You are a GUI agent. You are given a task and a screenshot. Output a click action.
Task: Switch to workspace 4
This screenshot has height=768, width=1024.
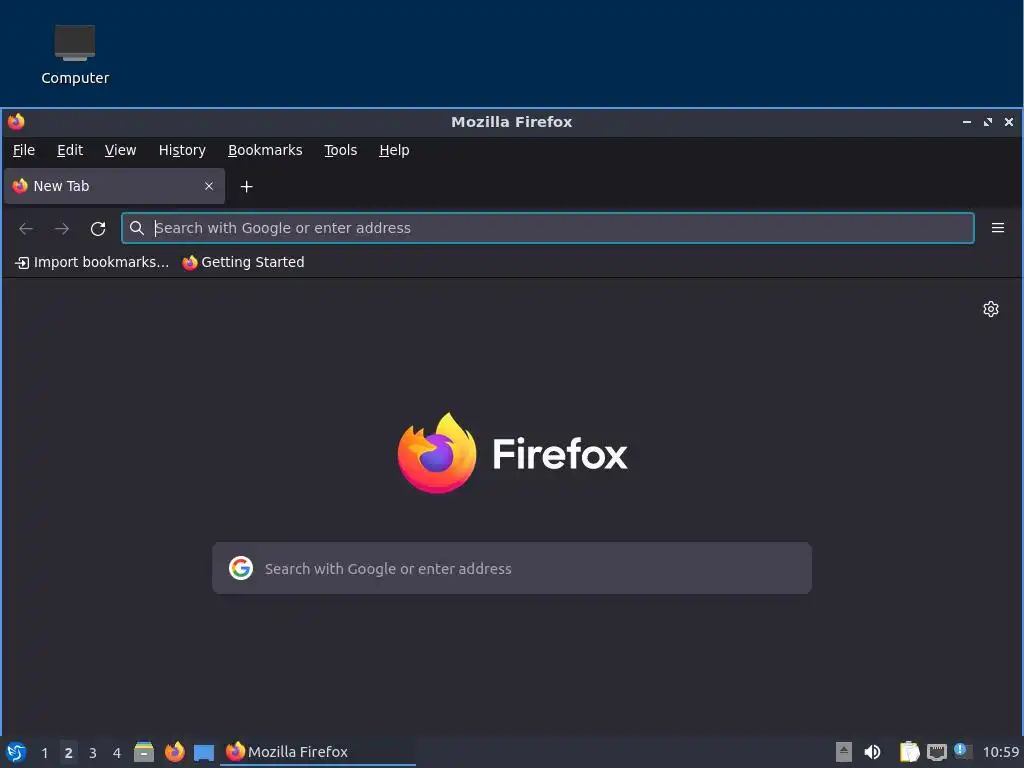pyautogui.click(x=117, y=753)
